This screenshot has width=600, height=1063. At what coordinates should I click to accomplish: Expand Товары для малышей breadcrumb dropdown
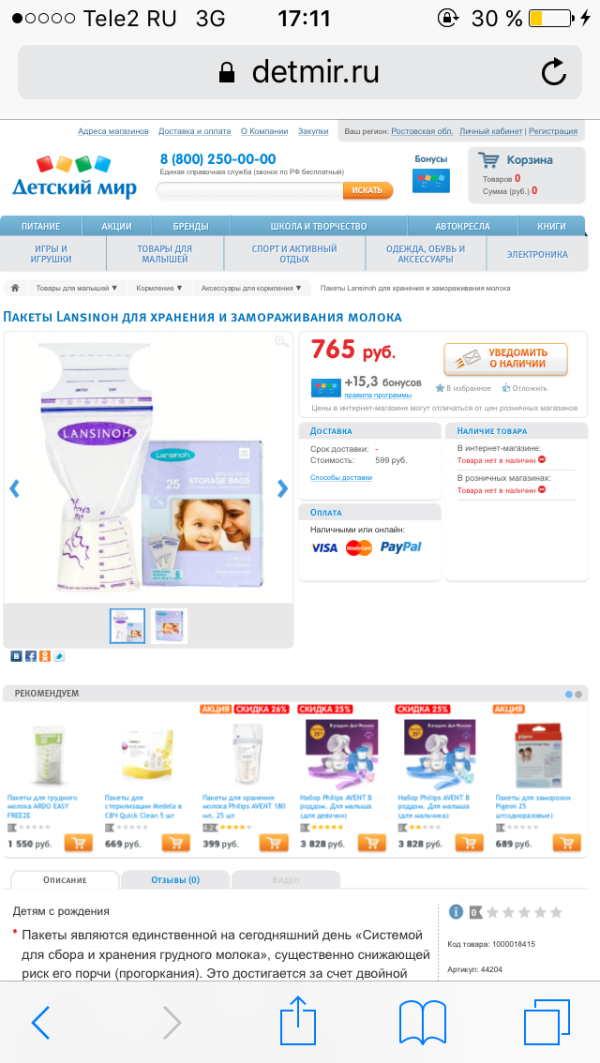click(x=76, y=288)
